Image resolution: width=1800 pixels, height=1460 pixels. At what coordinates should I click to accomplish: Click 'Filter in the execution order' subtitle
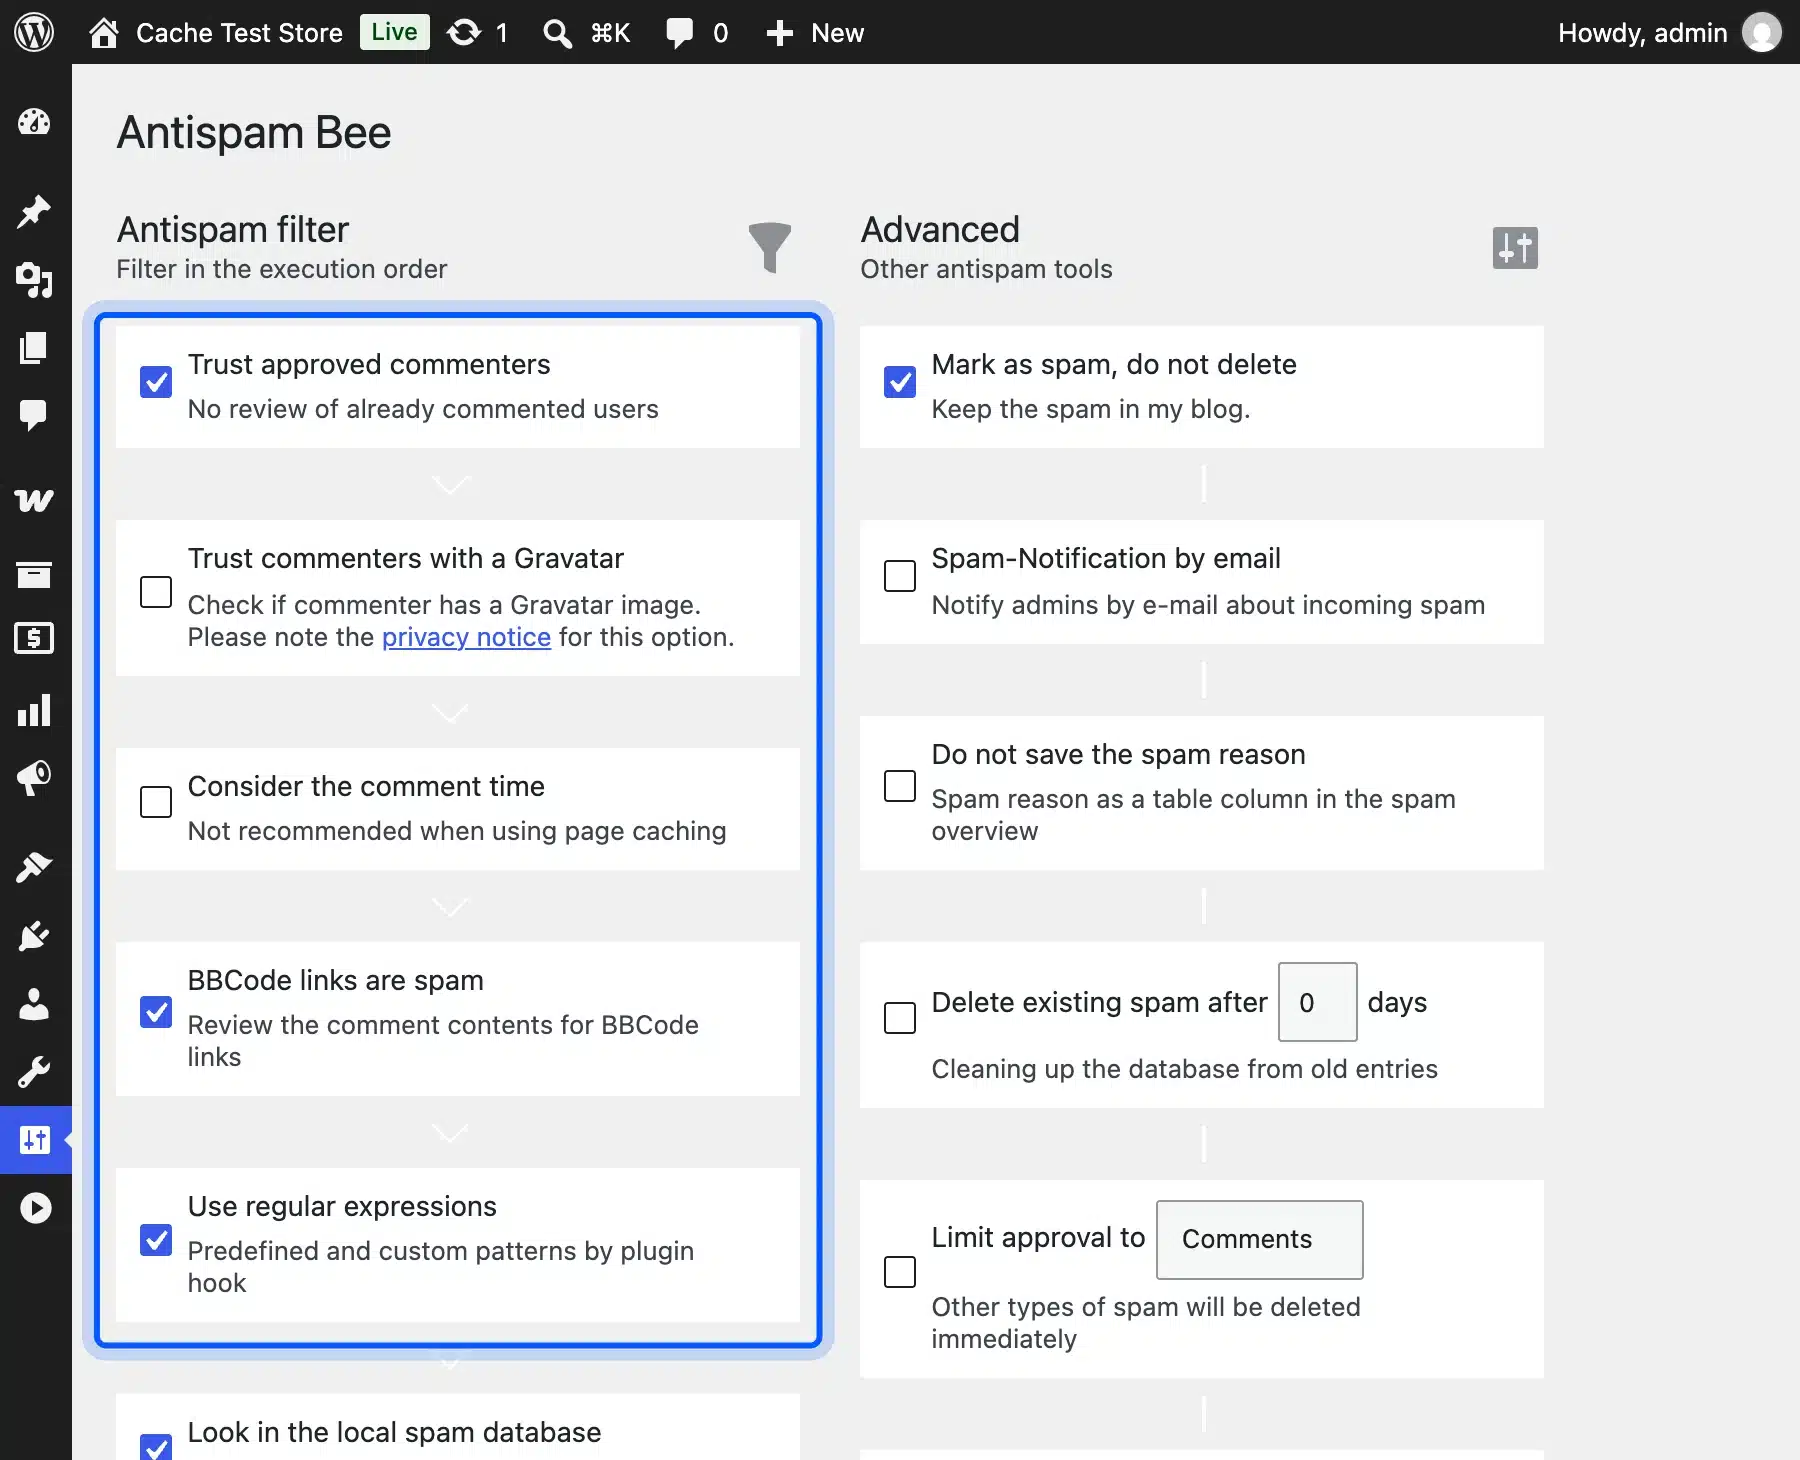pos(282,269)
